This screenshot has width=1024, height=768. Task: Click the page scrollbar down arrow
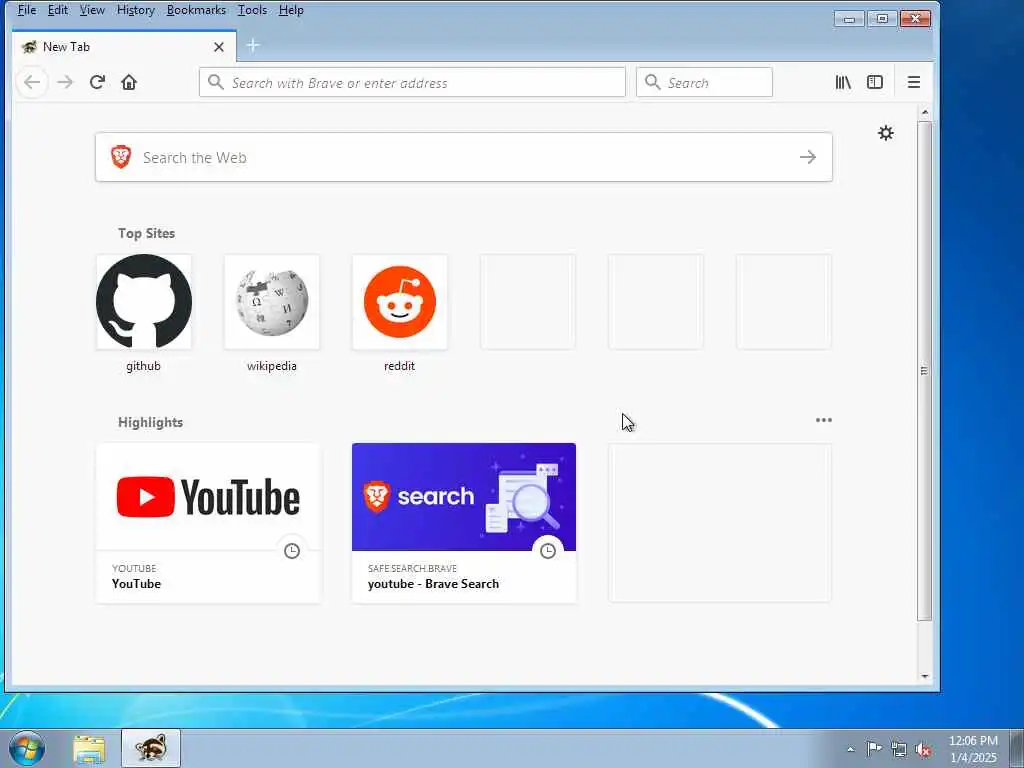(925, 677)
